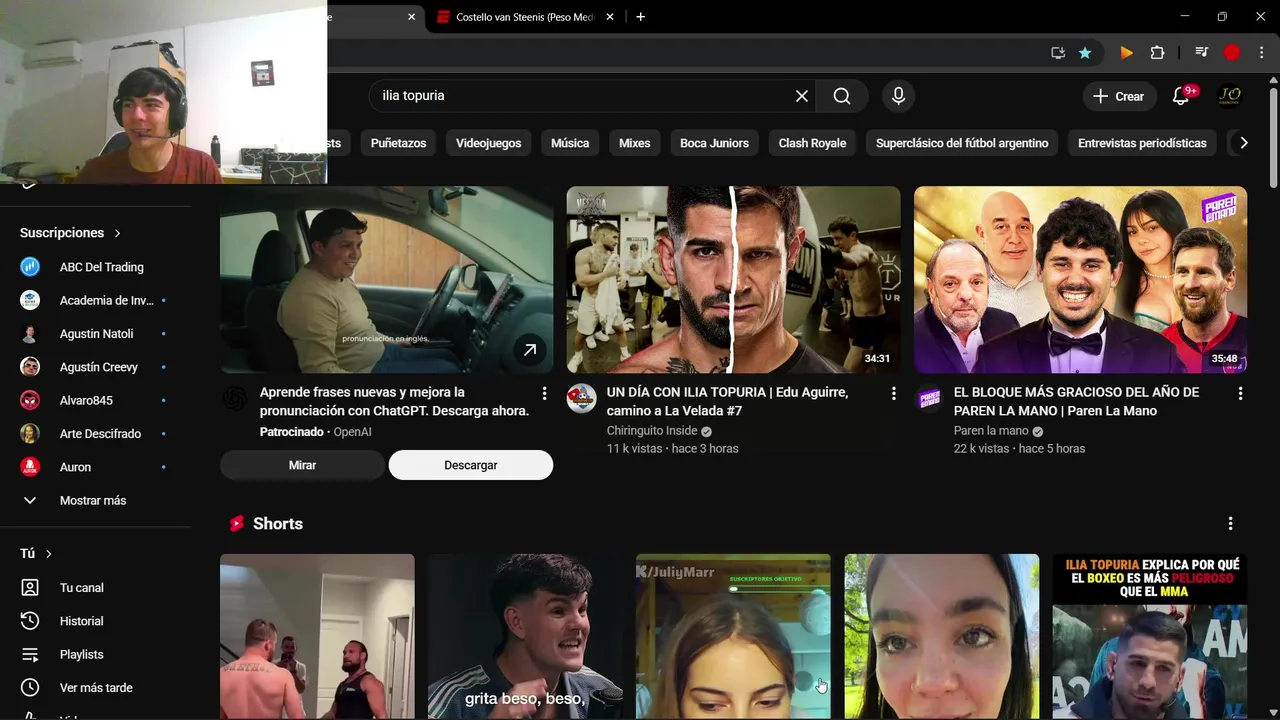Open the OpenAI advertiser avatar
1280x720 pixels.
(x=234, y=398)
